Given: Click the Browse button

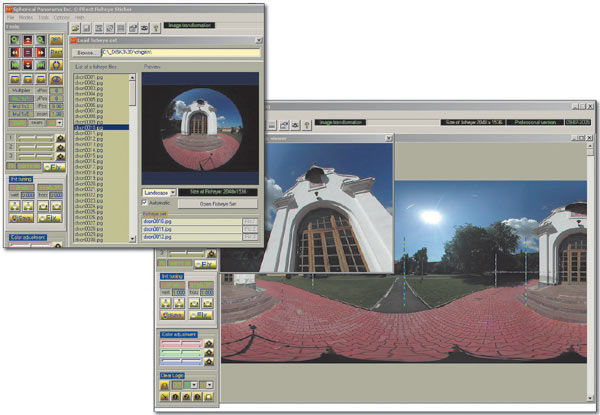Looking at the screenshot, I should [x=86, y=53].
